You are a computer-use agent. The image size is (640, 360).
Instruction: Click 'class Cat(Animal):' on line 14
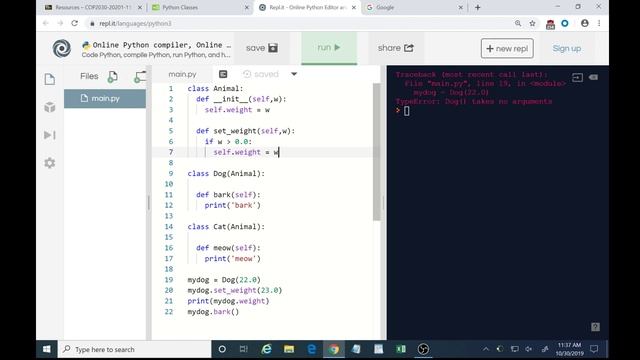coord(226,227)
